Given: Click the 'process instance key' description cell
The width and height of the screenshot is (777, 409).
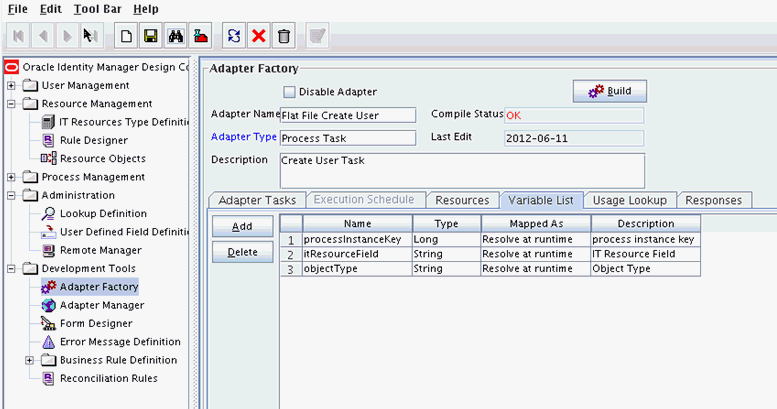Looking at the screenshot, I should [x=646, y=239].
